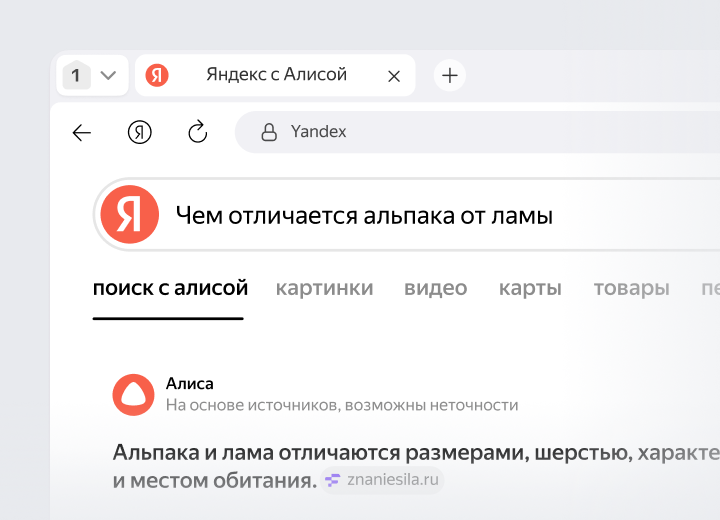Click the answer text about Альпака и лама
Image resolution: width=720 pixels, height=520 pixels.
point(416,466)
